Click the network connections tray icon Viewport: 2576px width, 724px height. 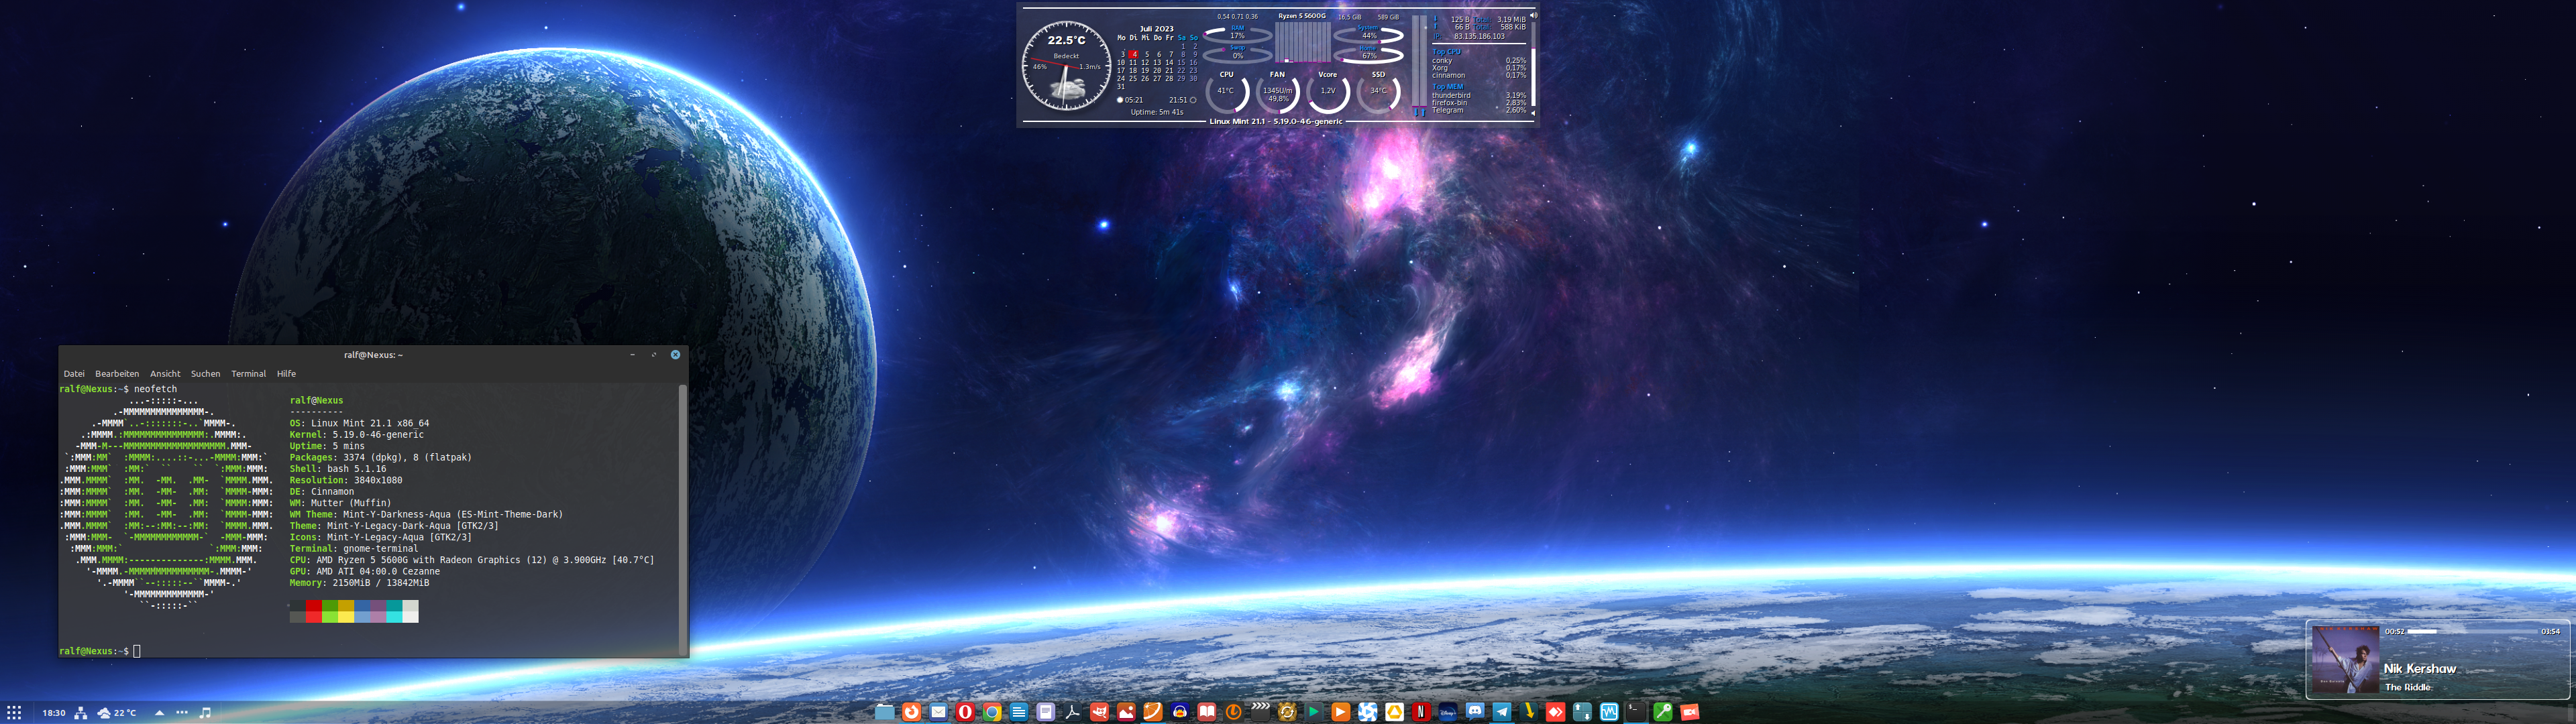click(x=81, y=713)
